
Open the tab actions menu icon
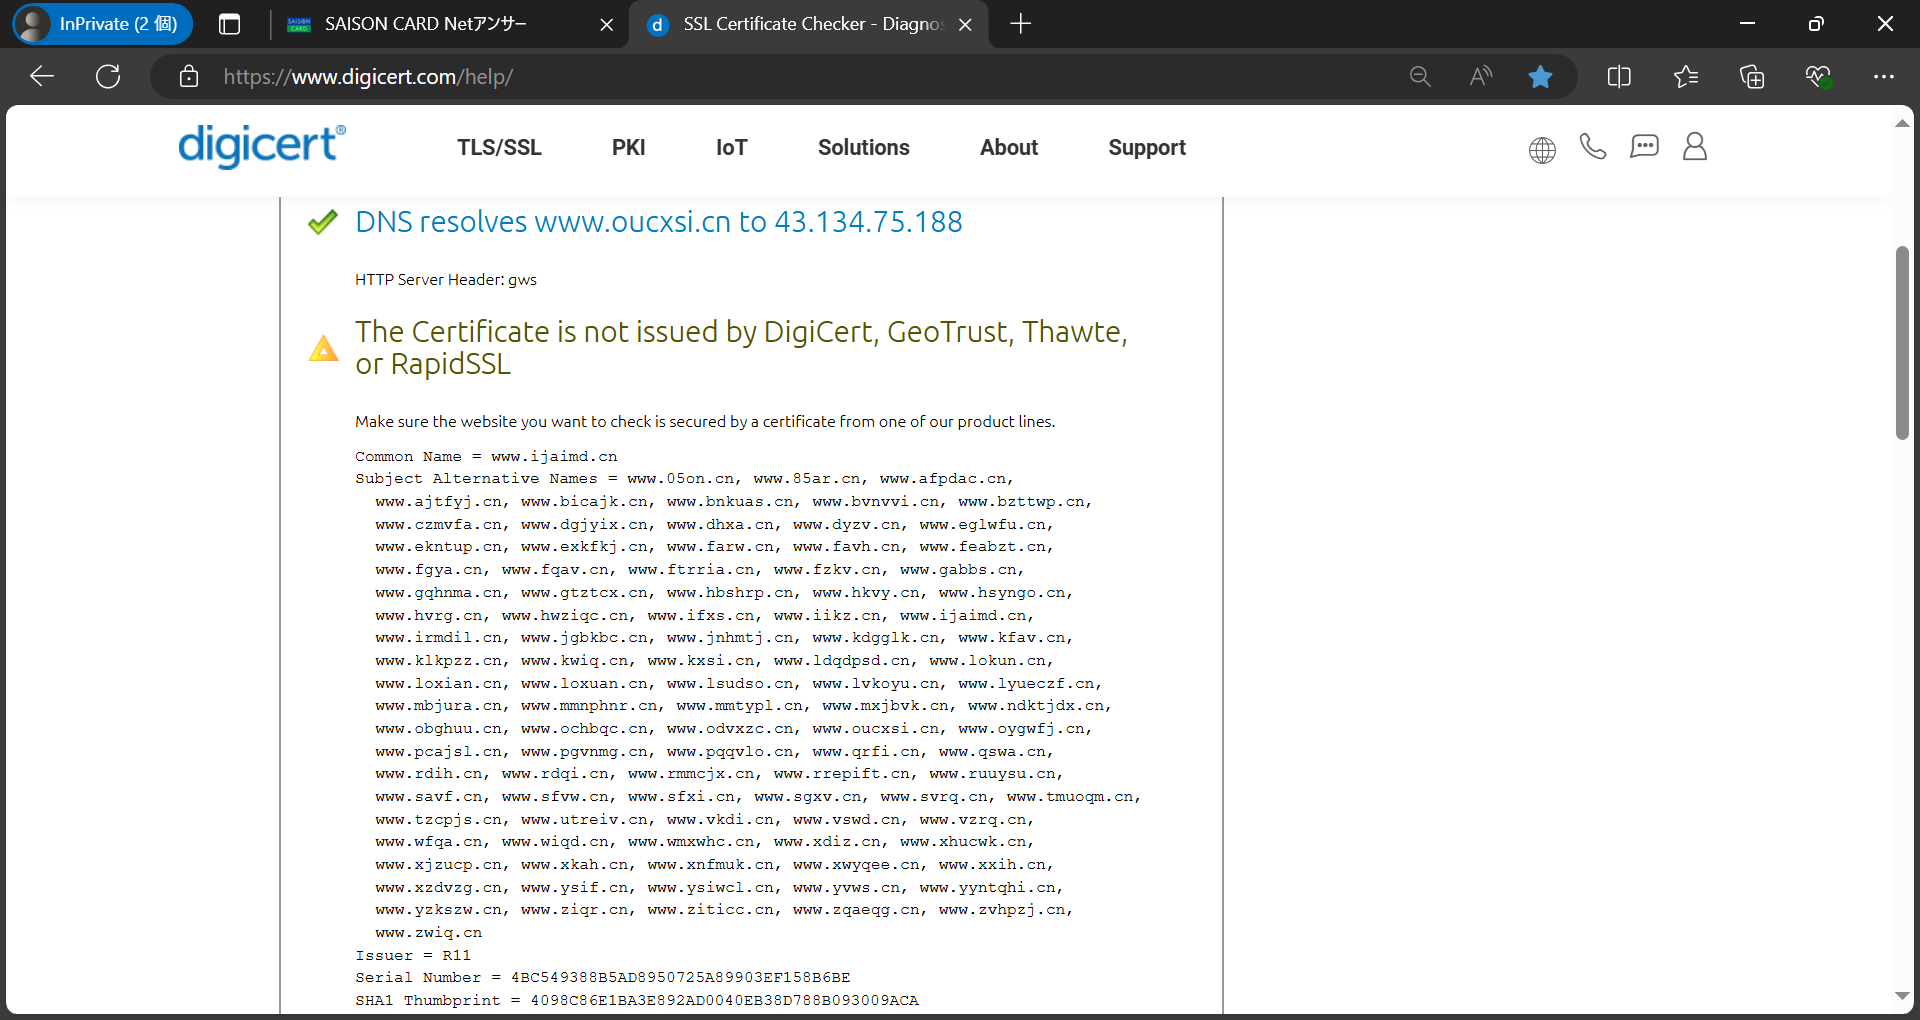tap(229, 24)
